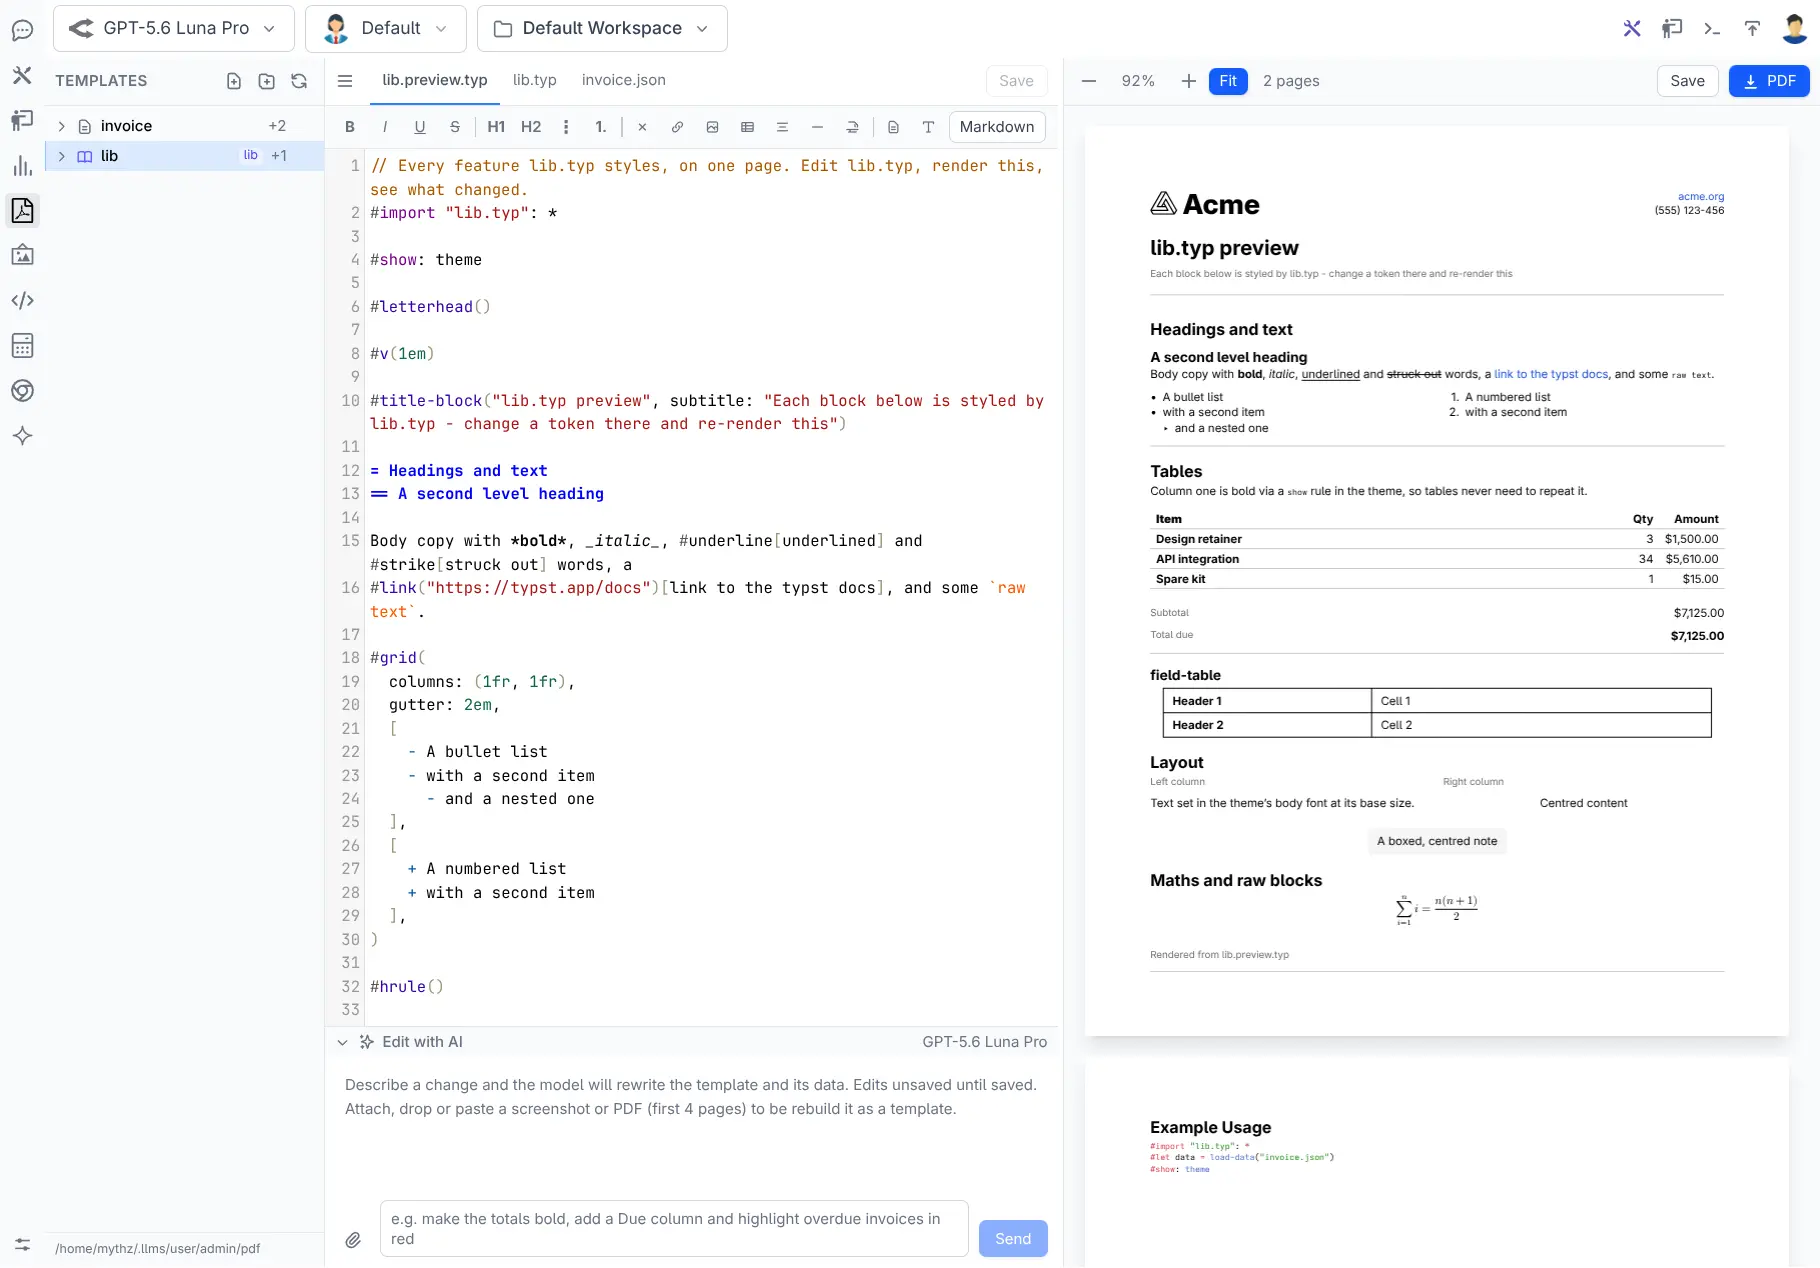Insert a horizontal rule
Screen dimensions: 1820x1268
pos(817,127)
